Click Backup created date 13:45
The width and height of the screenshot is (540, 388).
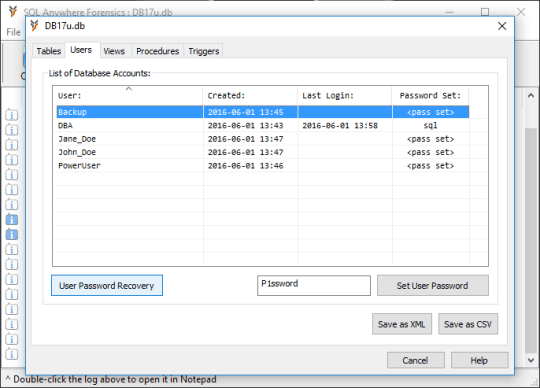pos(246,112)
